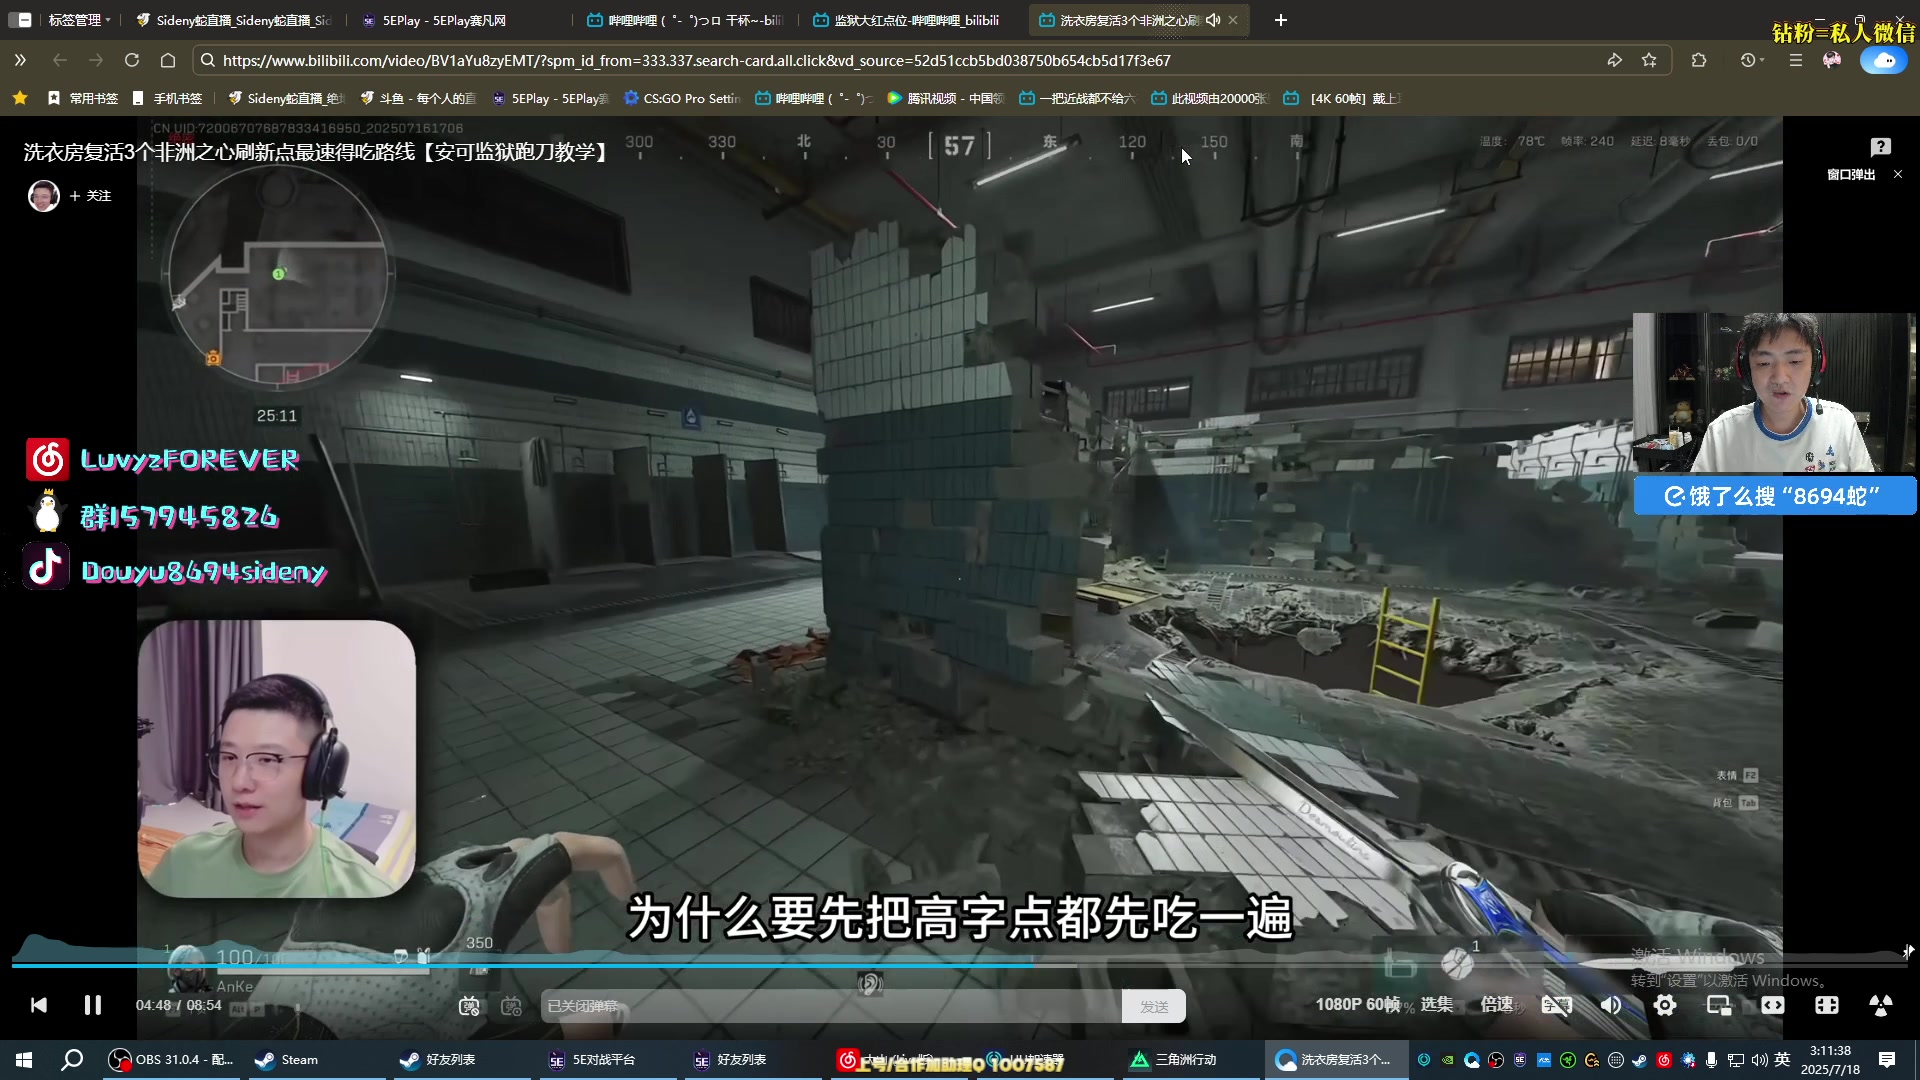Open Windows taskbar search
The image size is (1920, 1080).
click(72, 1060)
